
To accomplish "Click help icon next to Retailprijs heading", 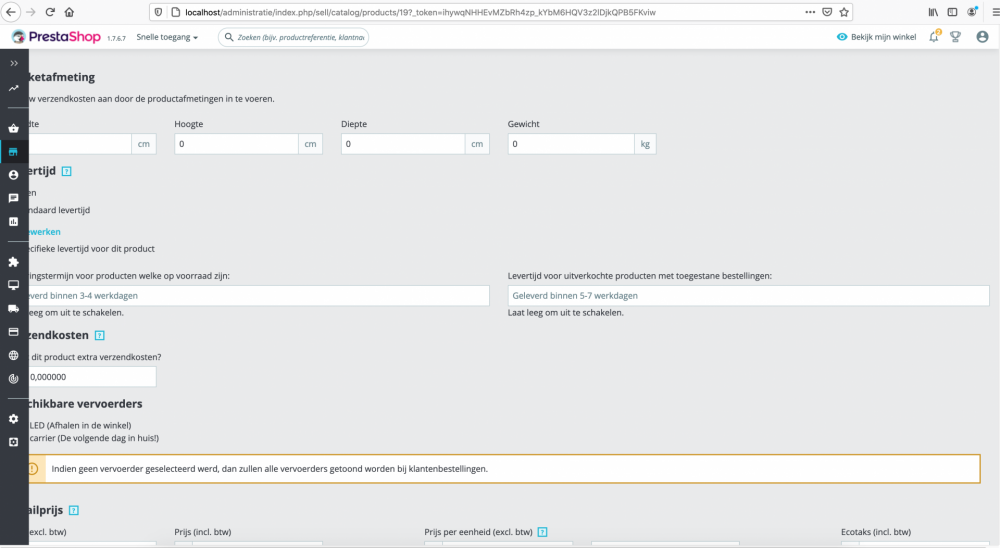I will (x=74, y=510).
